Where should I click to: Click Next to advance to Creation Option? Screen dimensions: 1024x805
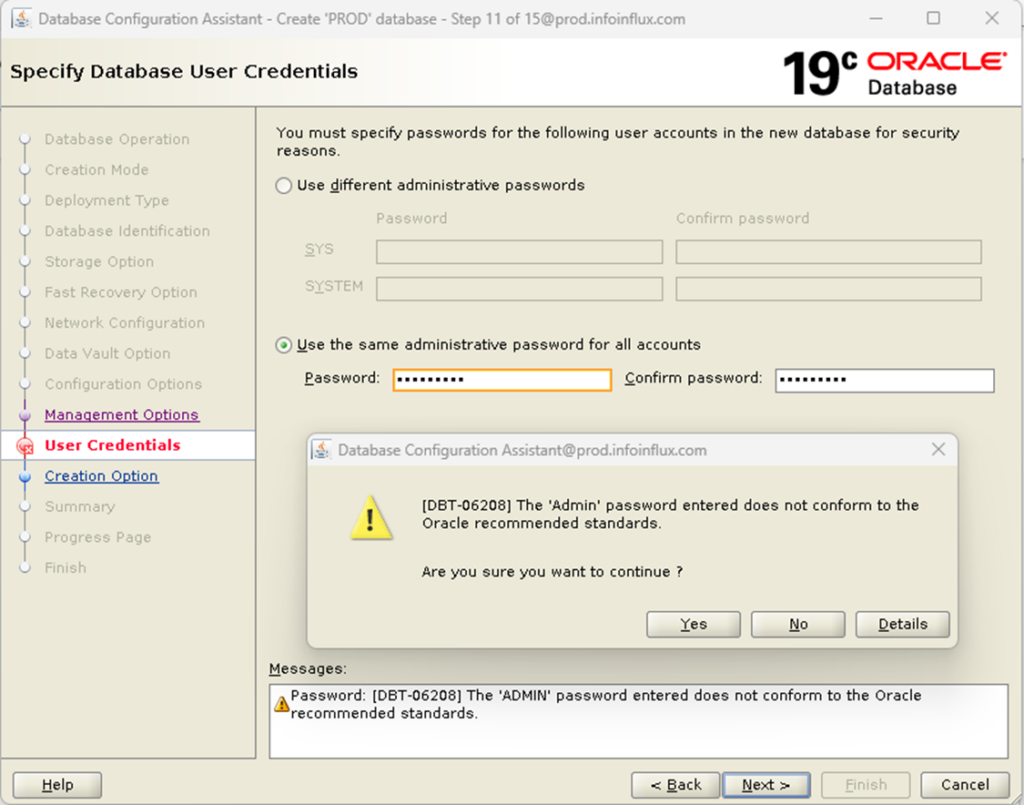(766, 784)
